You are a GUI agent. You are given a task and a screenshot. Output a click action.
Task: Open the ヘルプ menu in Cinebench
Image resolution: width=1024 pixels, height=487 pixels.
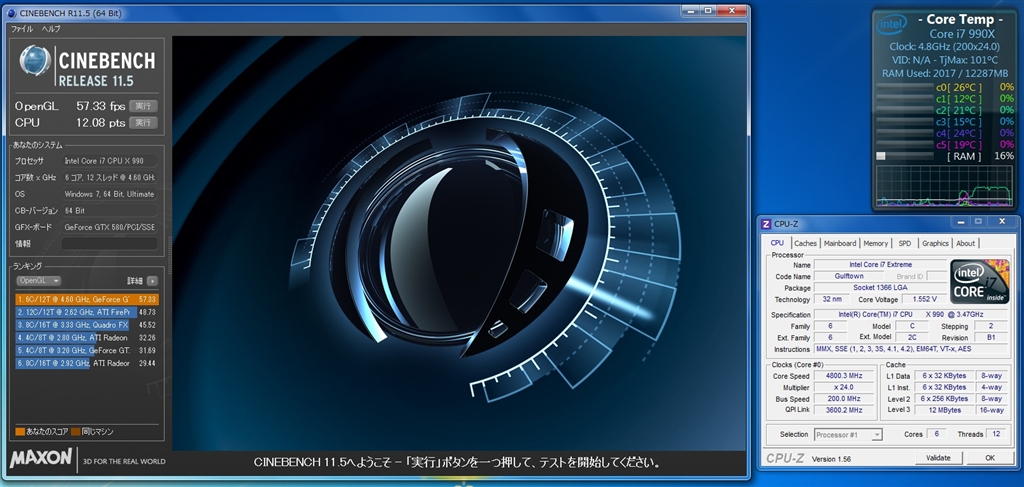coord(51,29)
